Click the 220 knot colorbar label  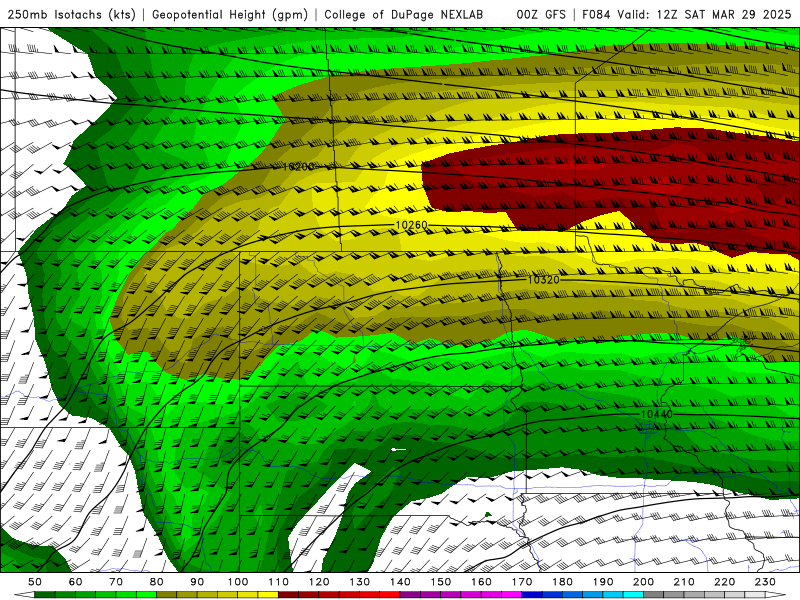(x=724, y=582)
